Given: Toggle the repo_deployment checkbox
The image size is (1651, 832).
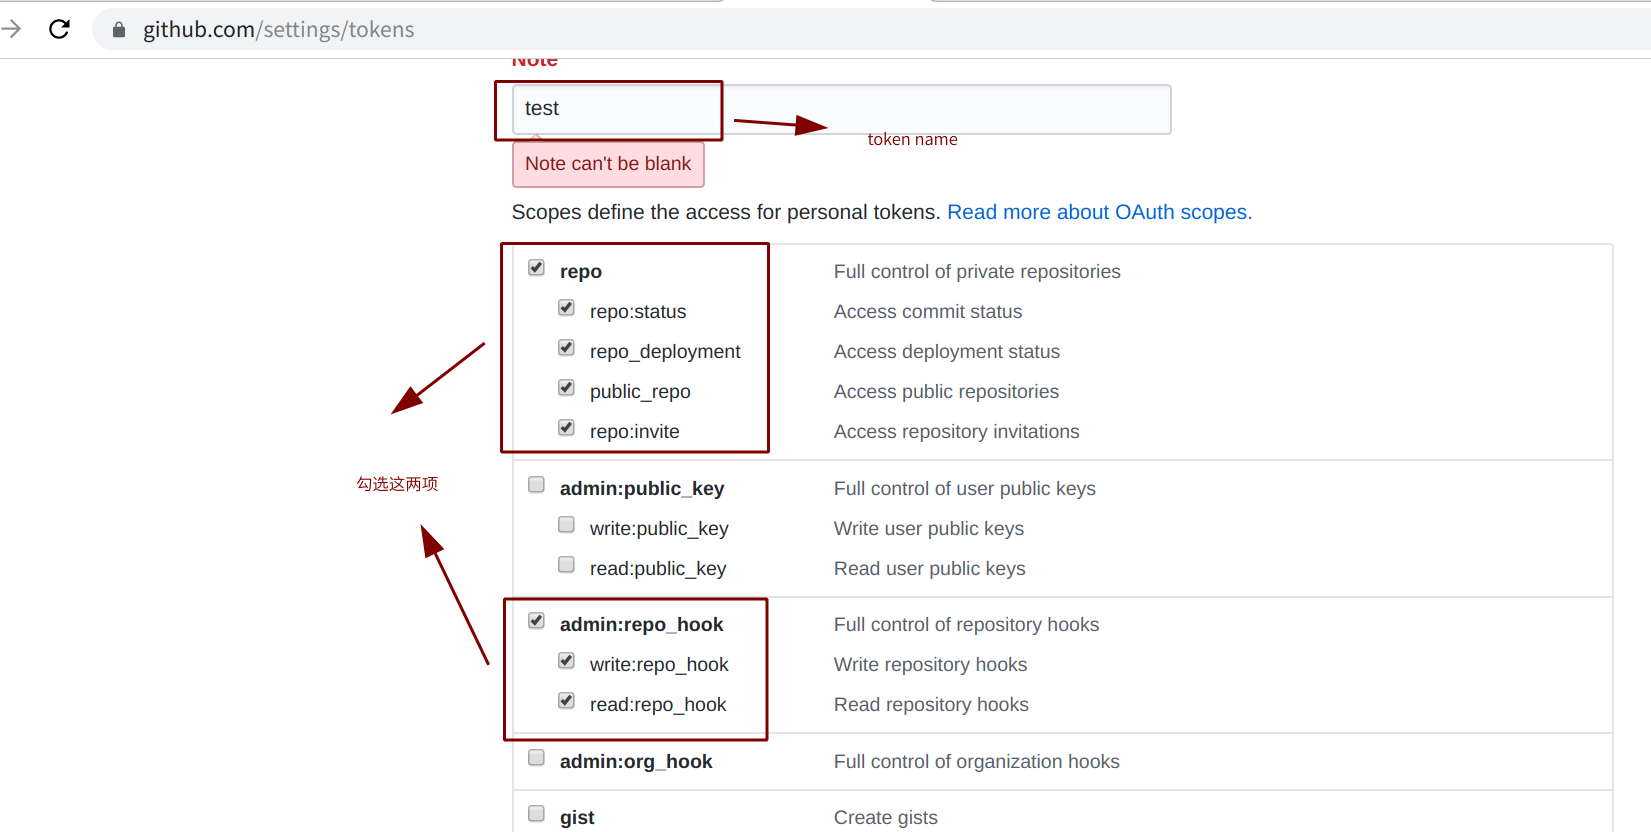Looking at the screenshot, I should click(567, 348).
